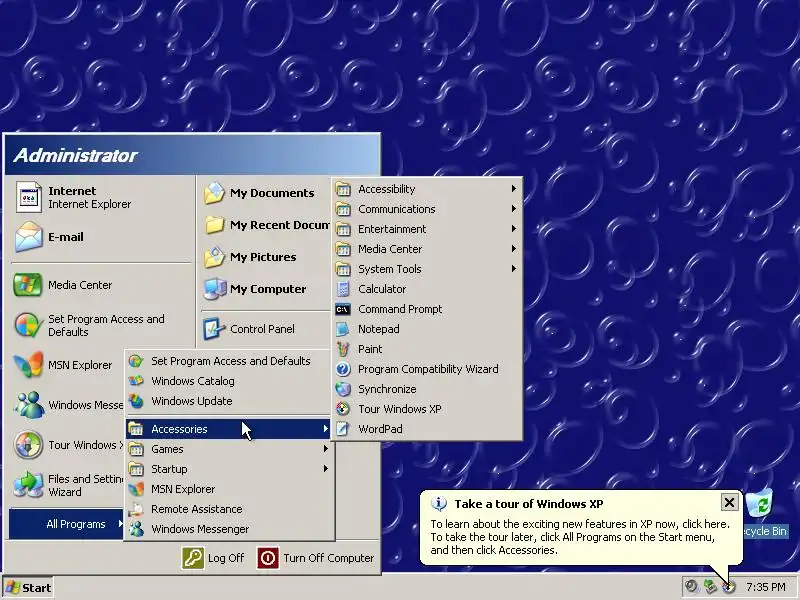This screenshot has width=800, height=600.
Task: Open Control Panel
Action: click(x=264, y=329)
